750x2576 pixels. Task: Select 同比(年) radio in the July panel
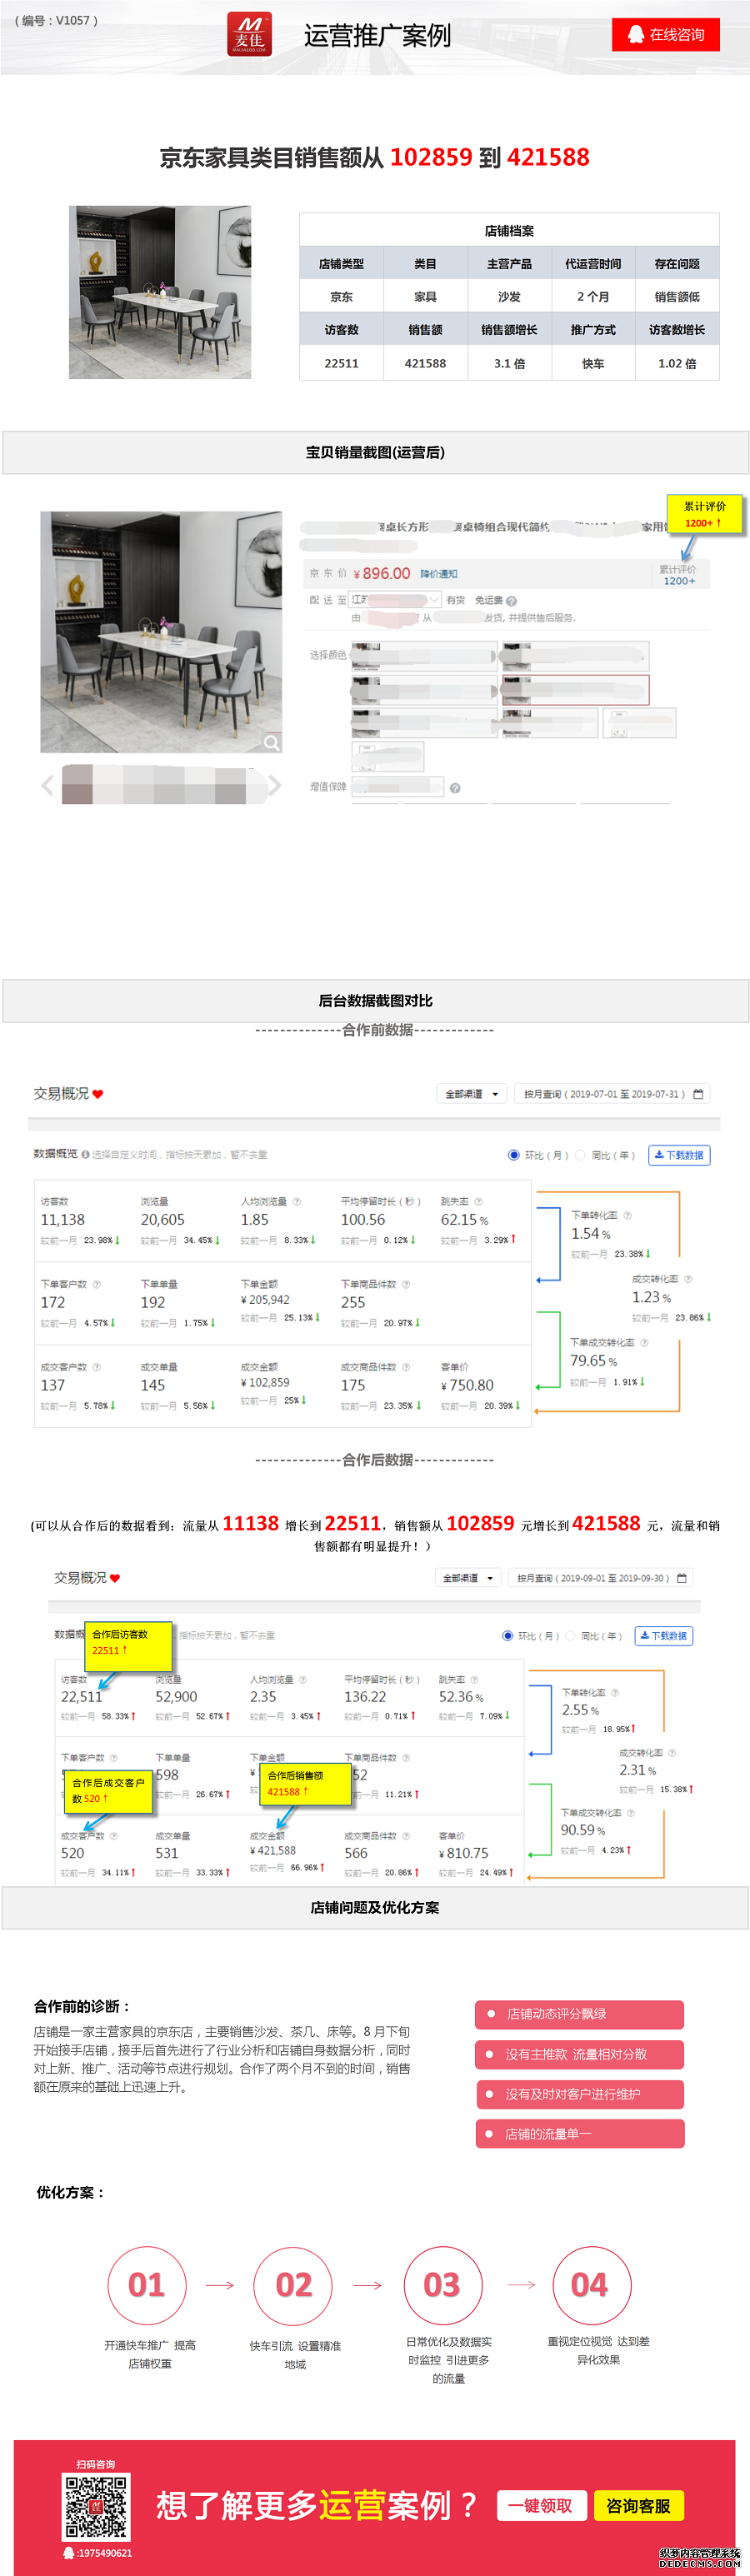click(x=580, y=1155)
